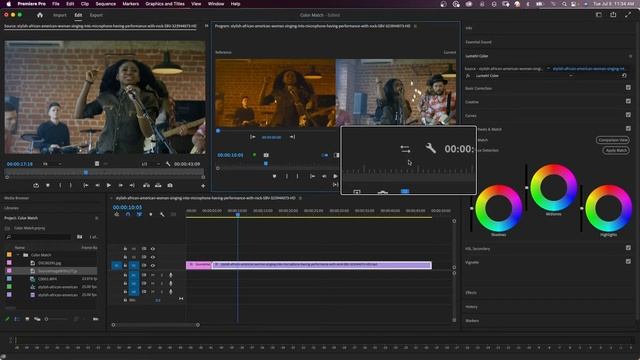Open Lumetri Color panel menu icon
The width and height of the screenshot is (640, 360).
tap(630, 56)
